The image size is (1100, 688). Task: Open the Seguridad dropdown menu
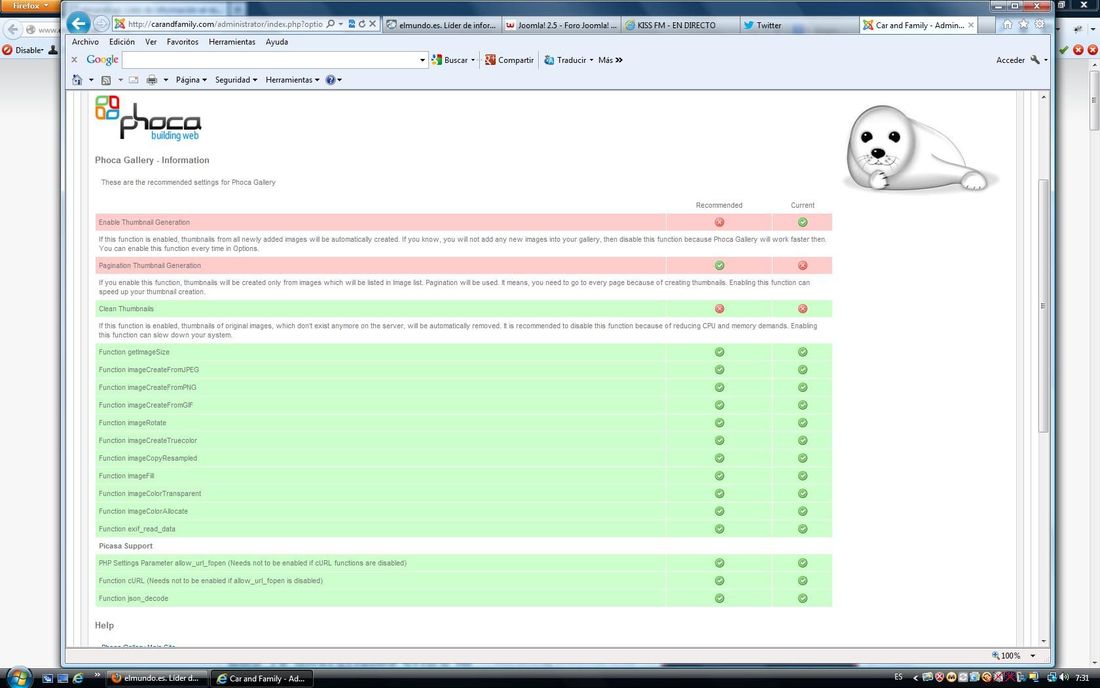point(236,80)
